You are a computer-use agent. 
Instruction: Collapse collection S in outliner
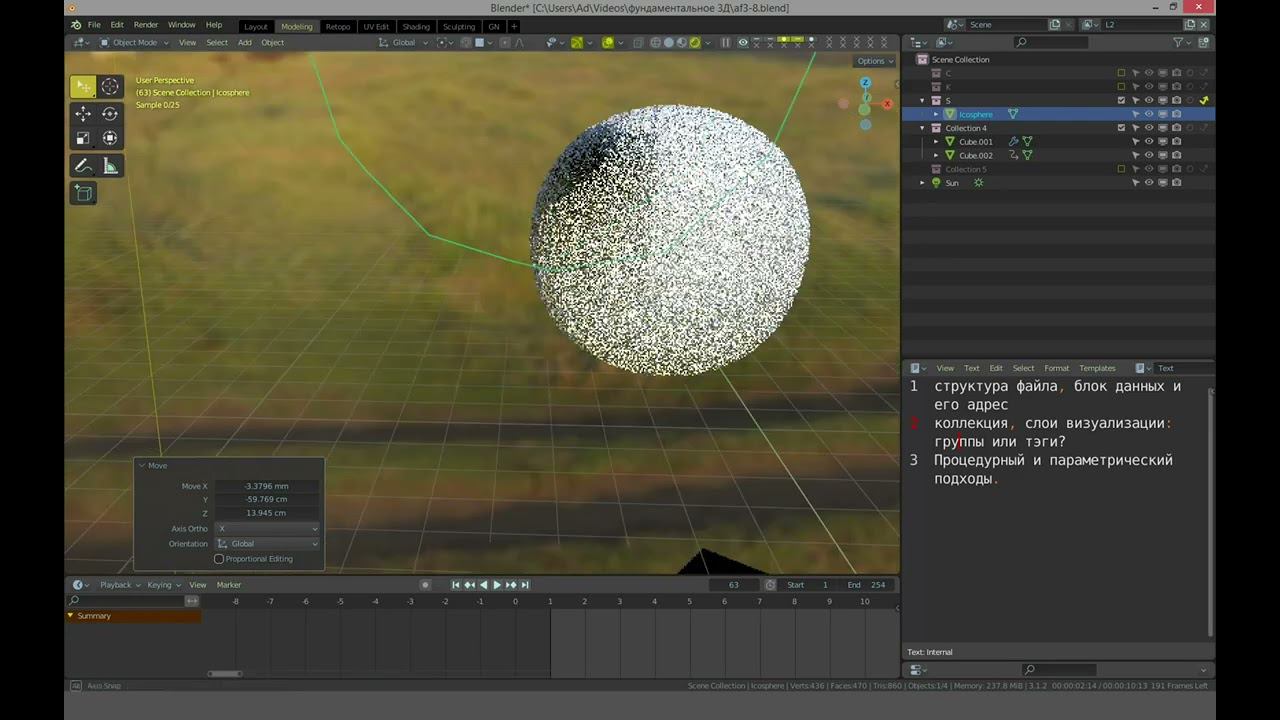pos(922,100)
